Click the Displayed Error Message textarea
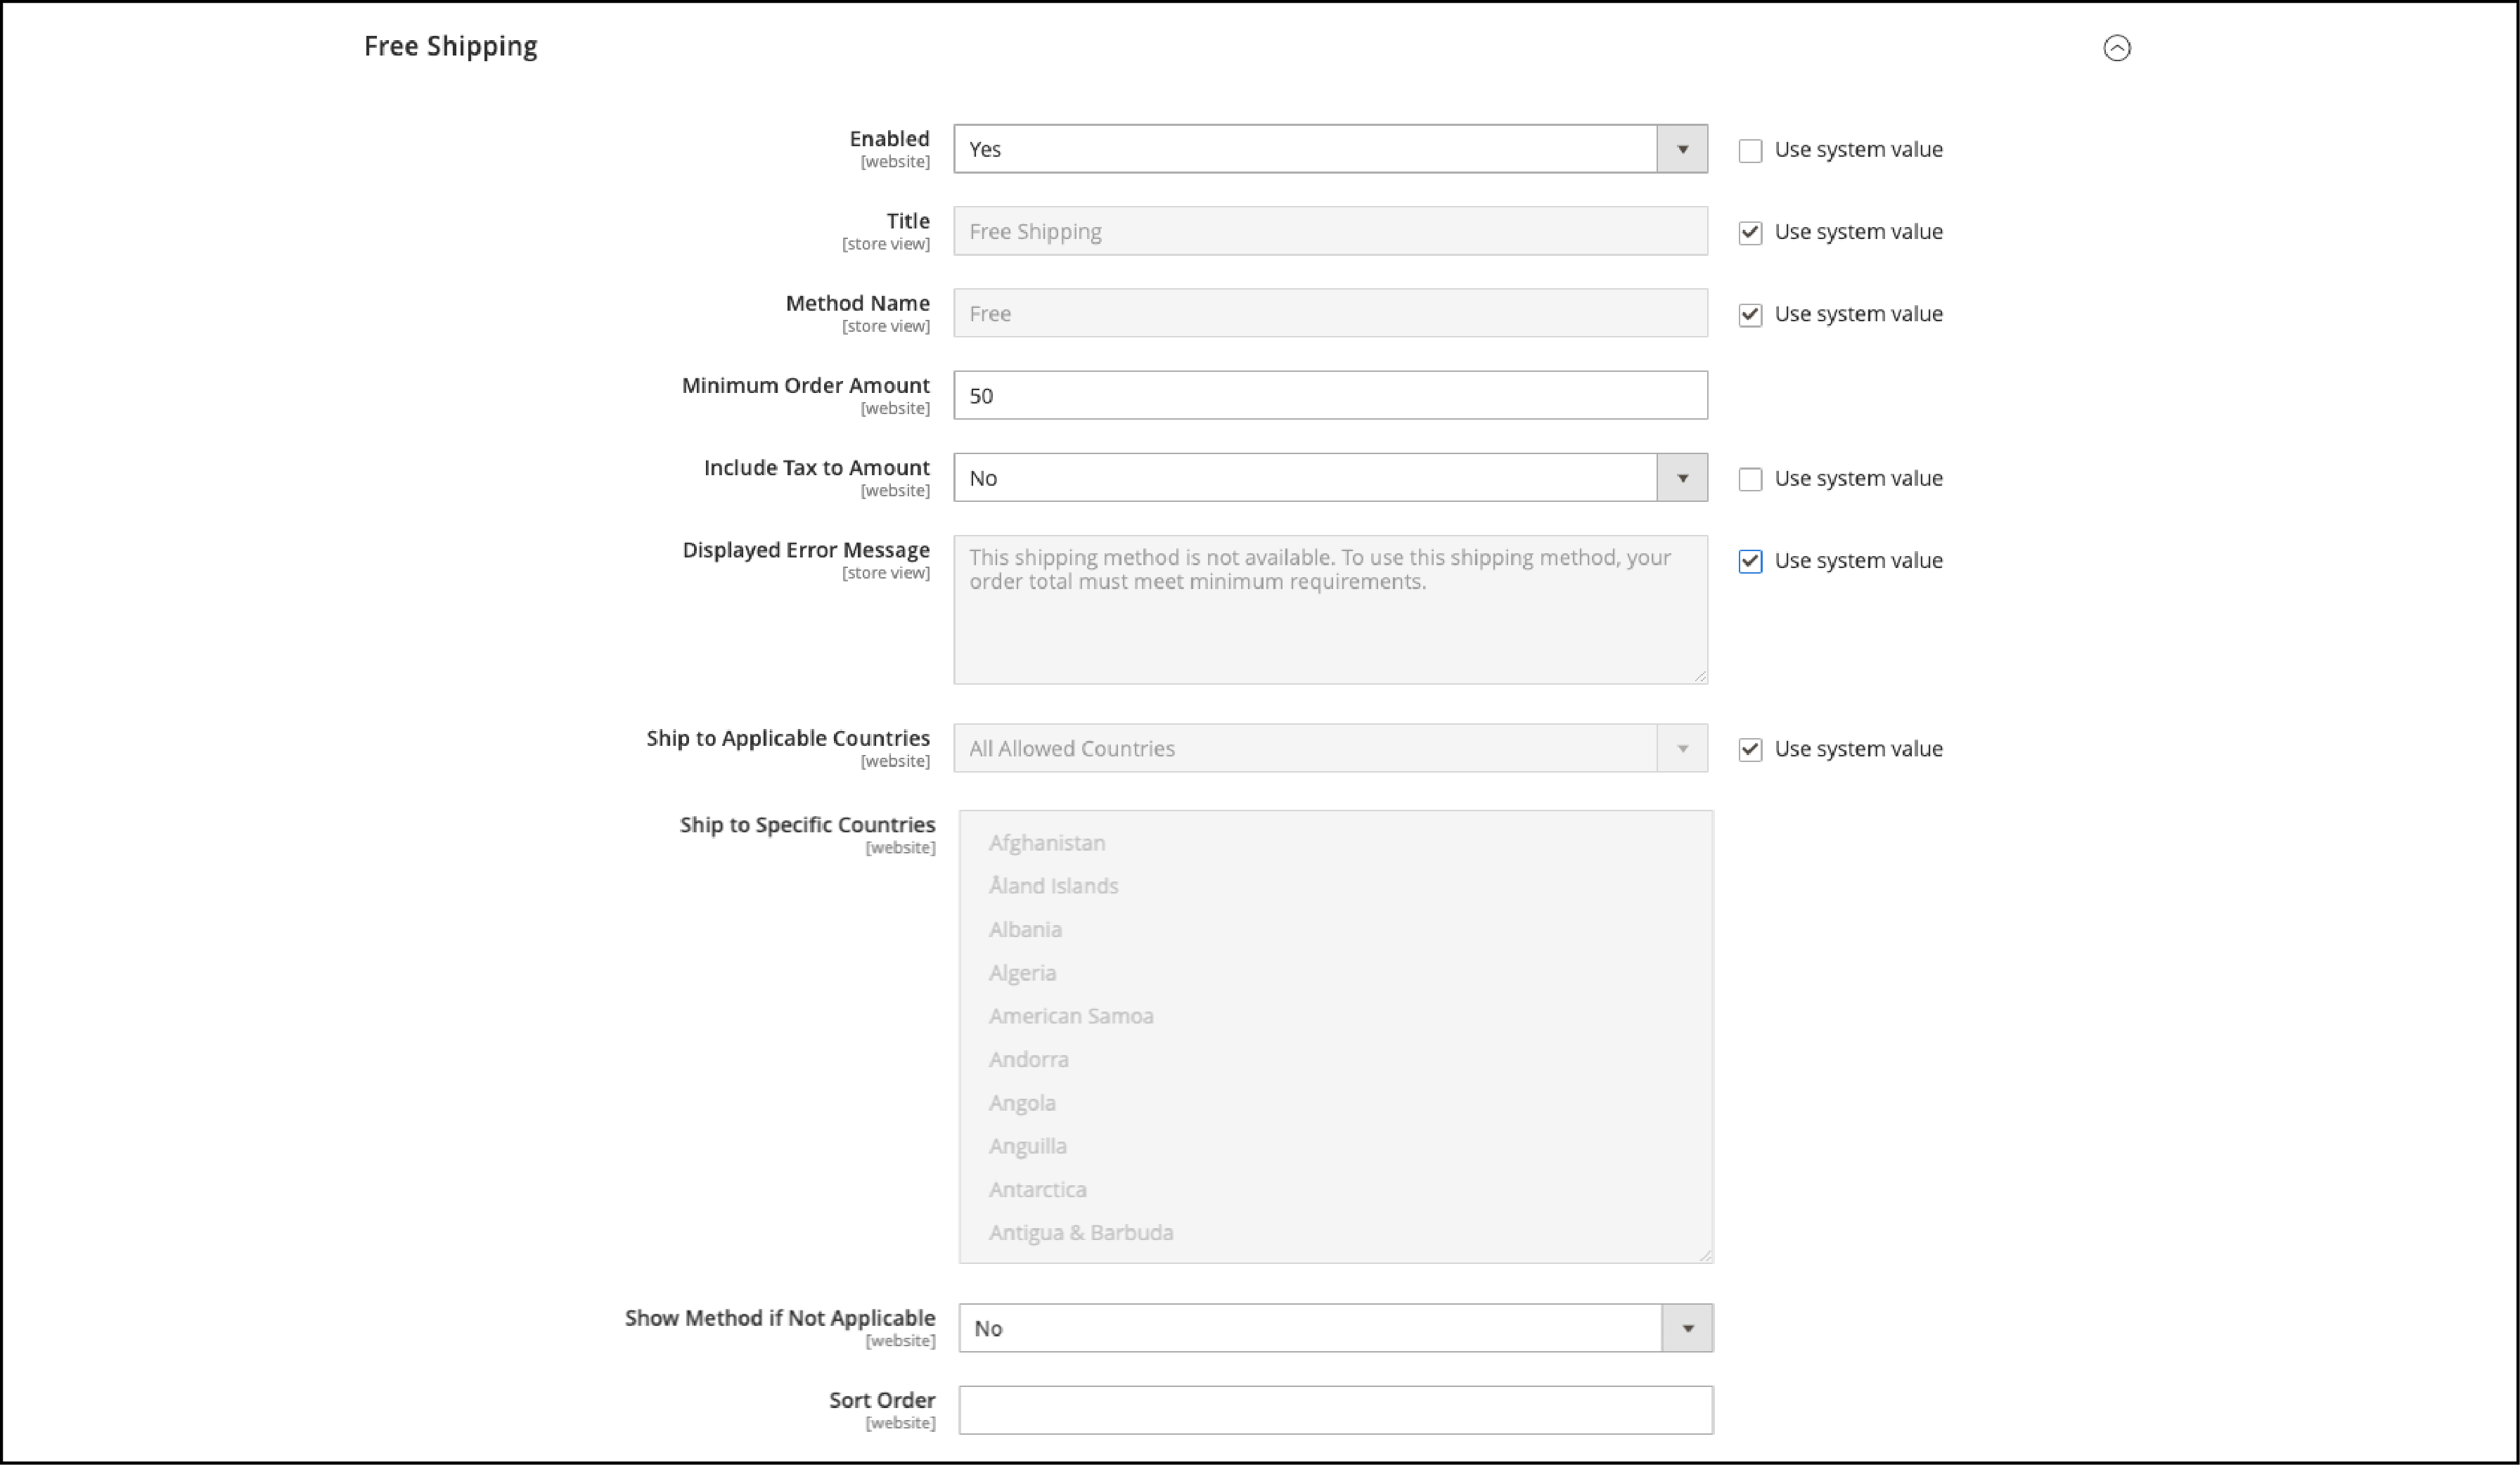Screen dimensions: 2520x1465 1330,610
